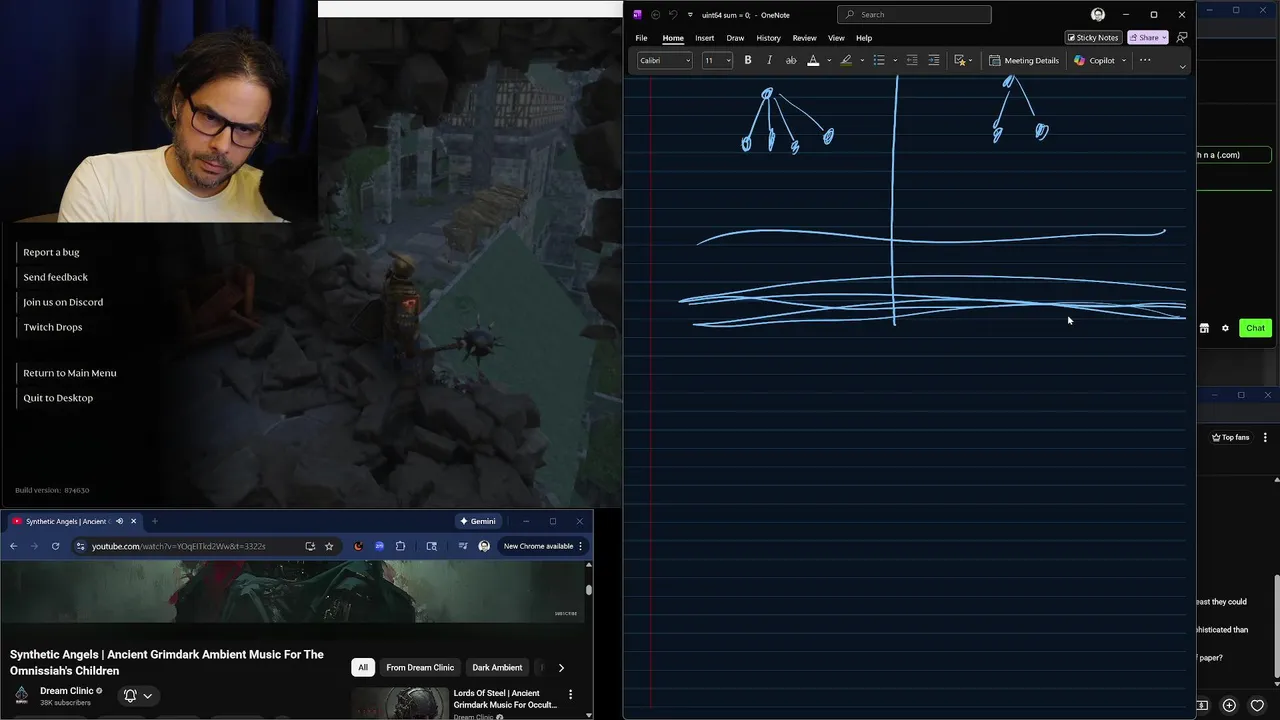
Task: Click the Share button
Action: tap(1148, 37)
